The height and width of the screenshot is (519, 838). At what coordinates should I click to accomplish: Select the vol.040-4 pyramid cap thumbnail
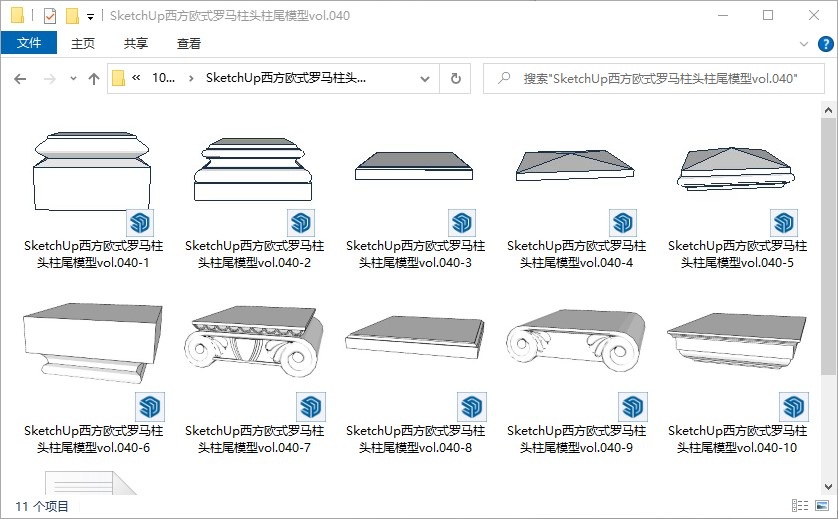(x=575, y=166)
